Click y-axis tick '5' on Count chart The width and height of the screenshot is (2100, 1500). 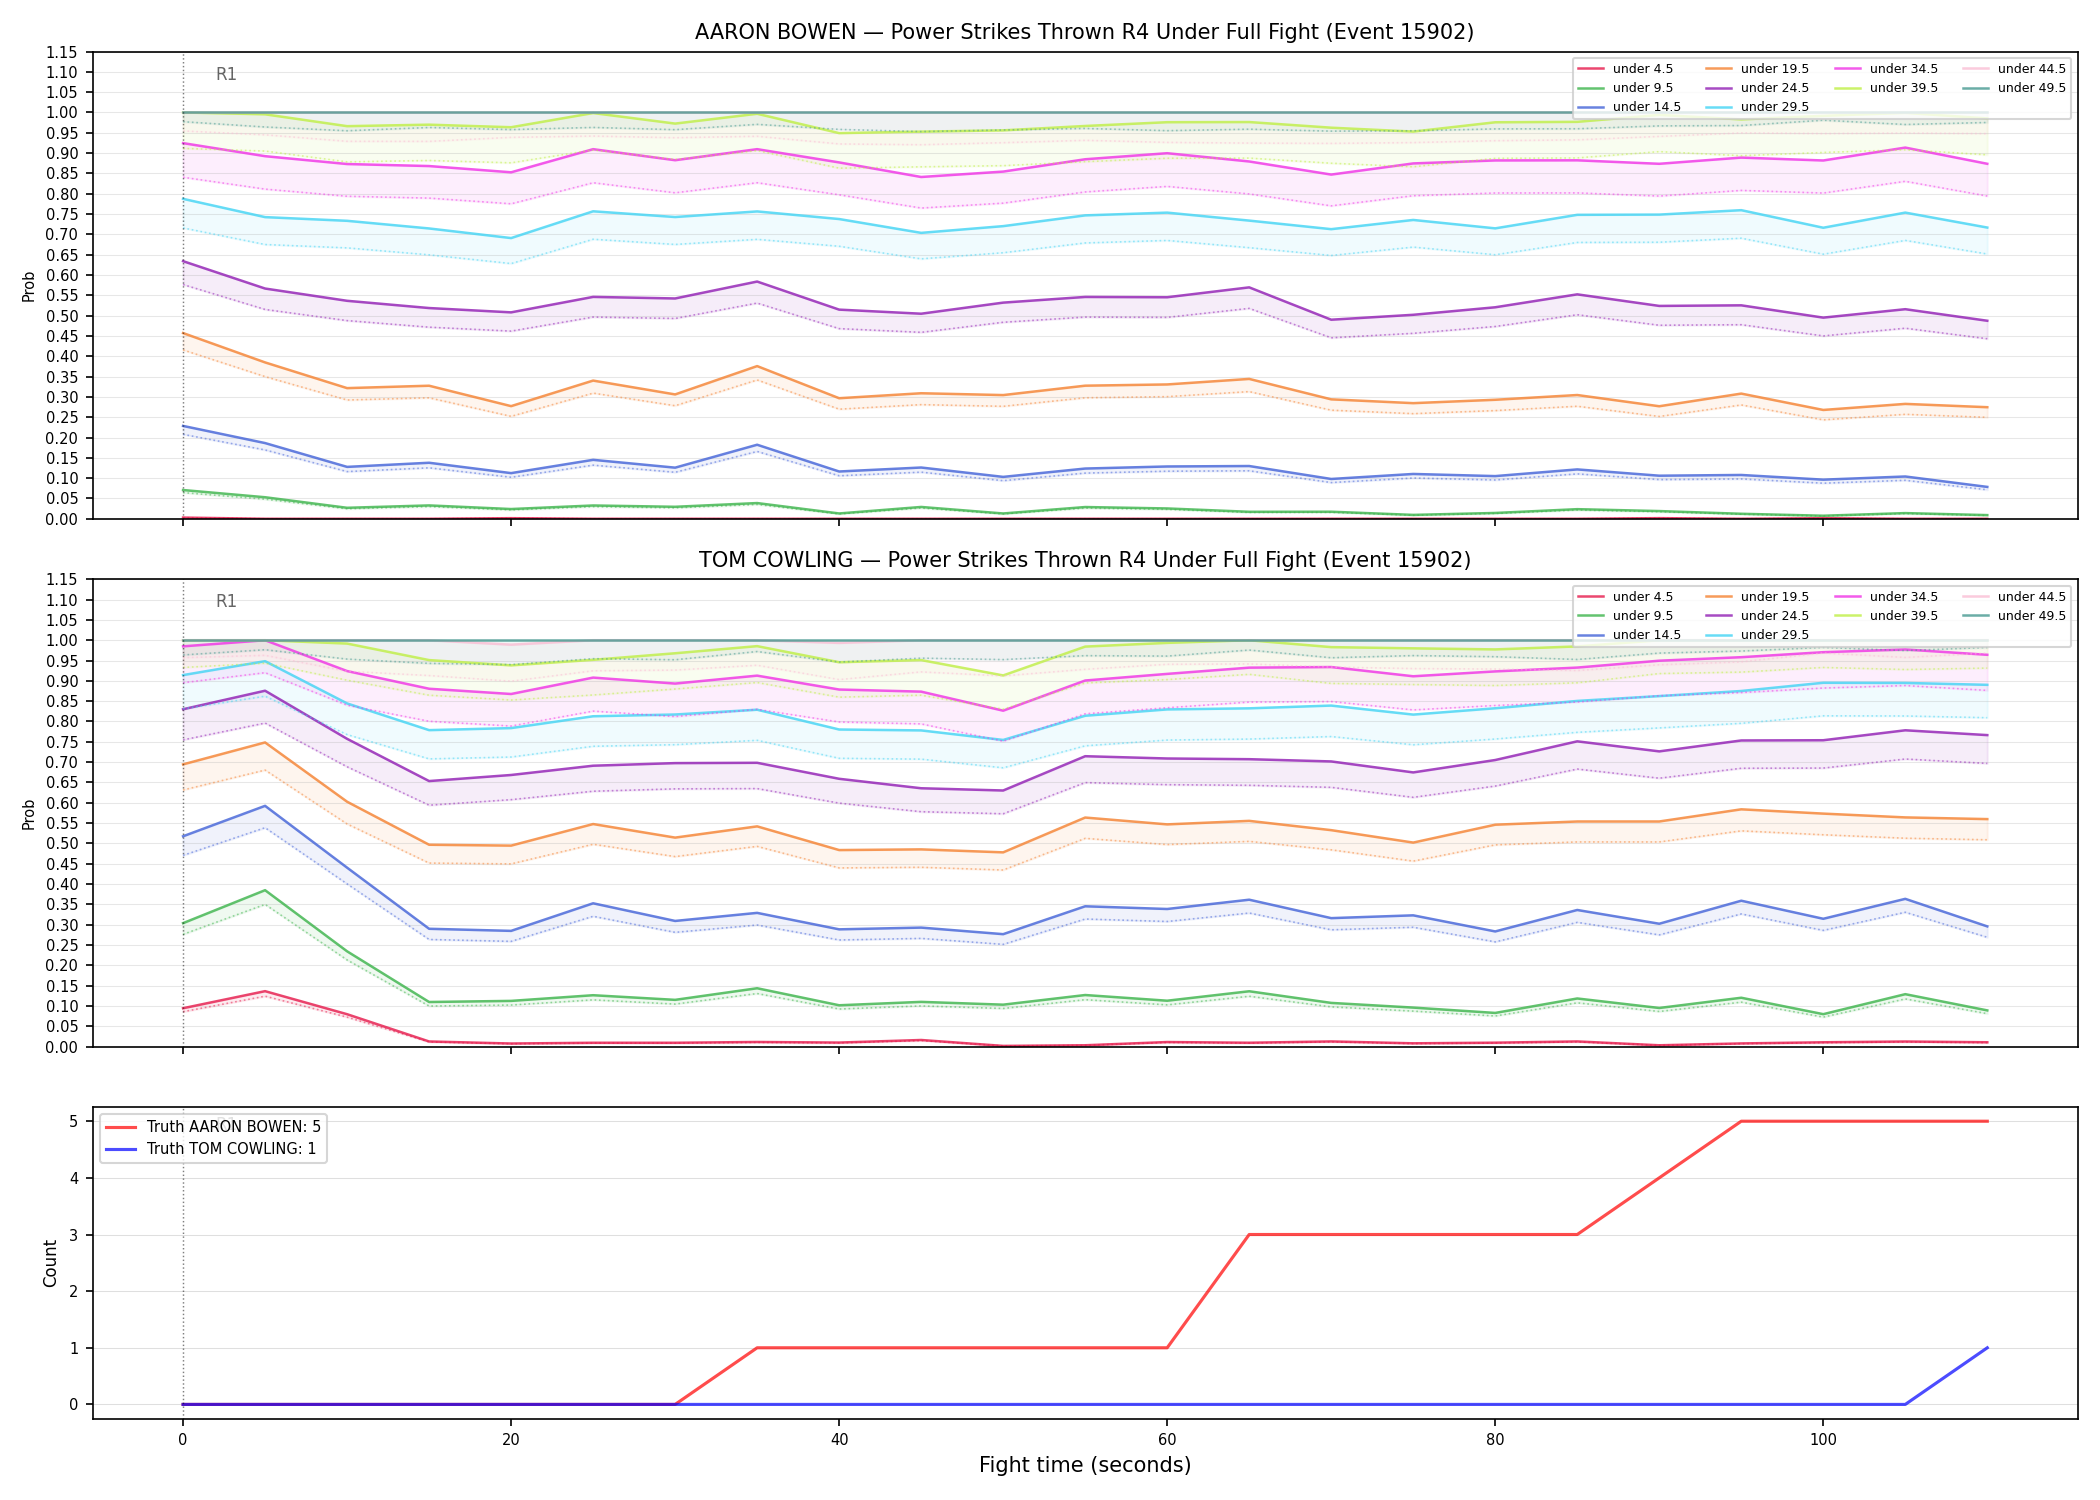[73, 1121]
